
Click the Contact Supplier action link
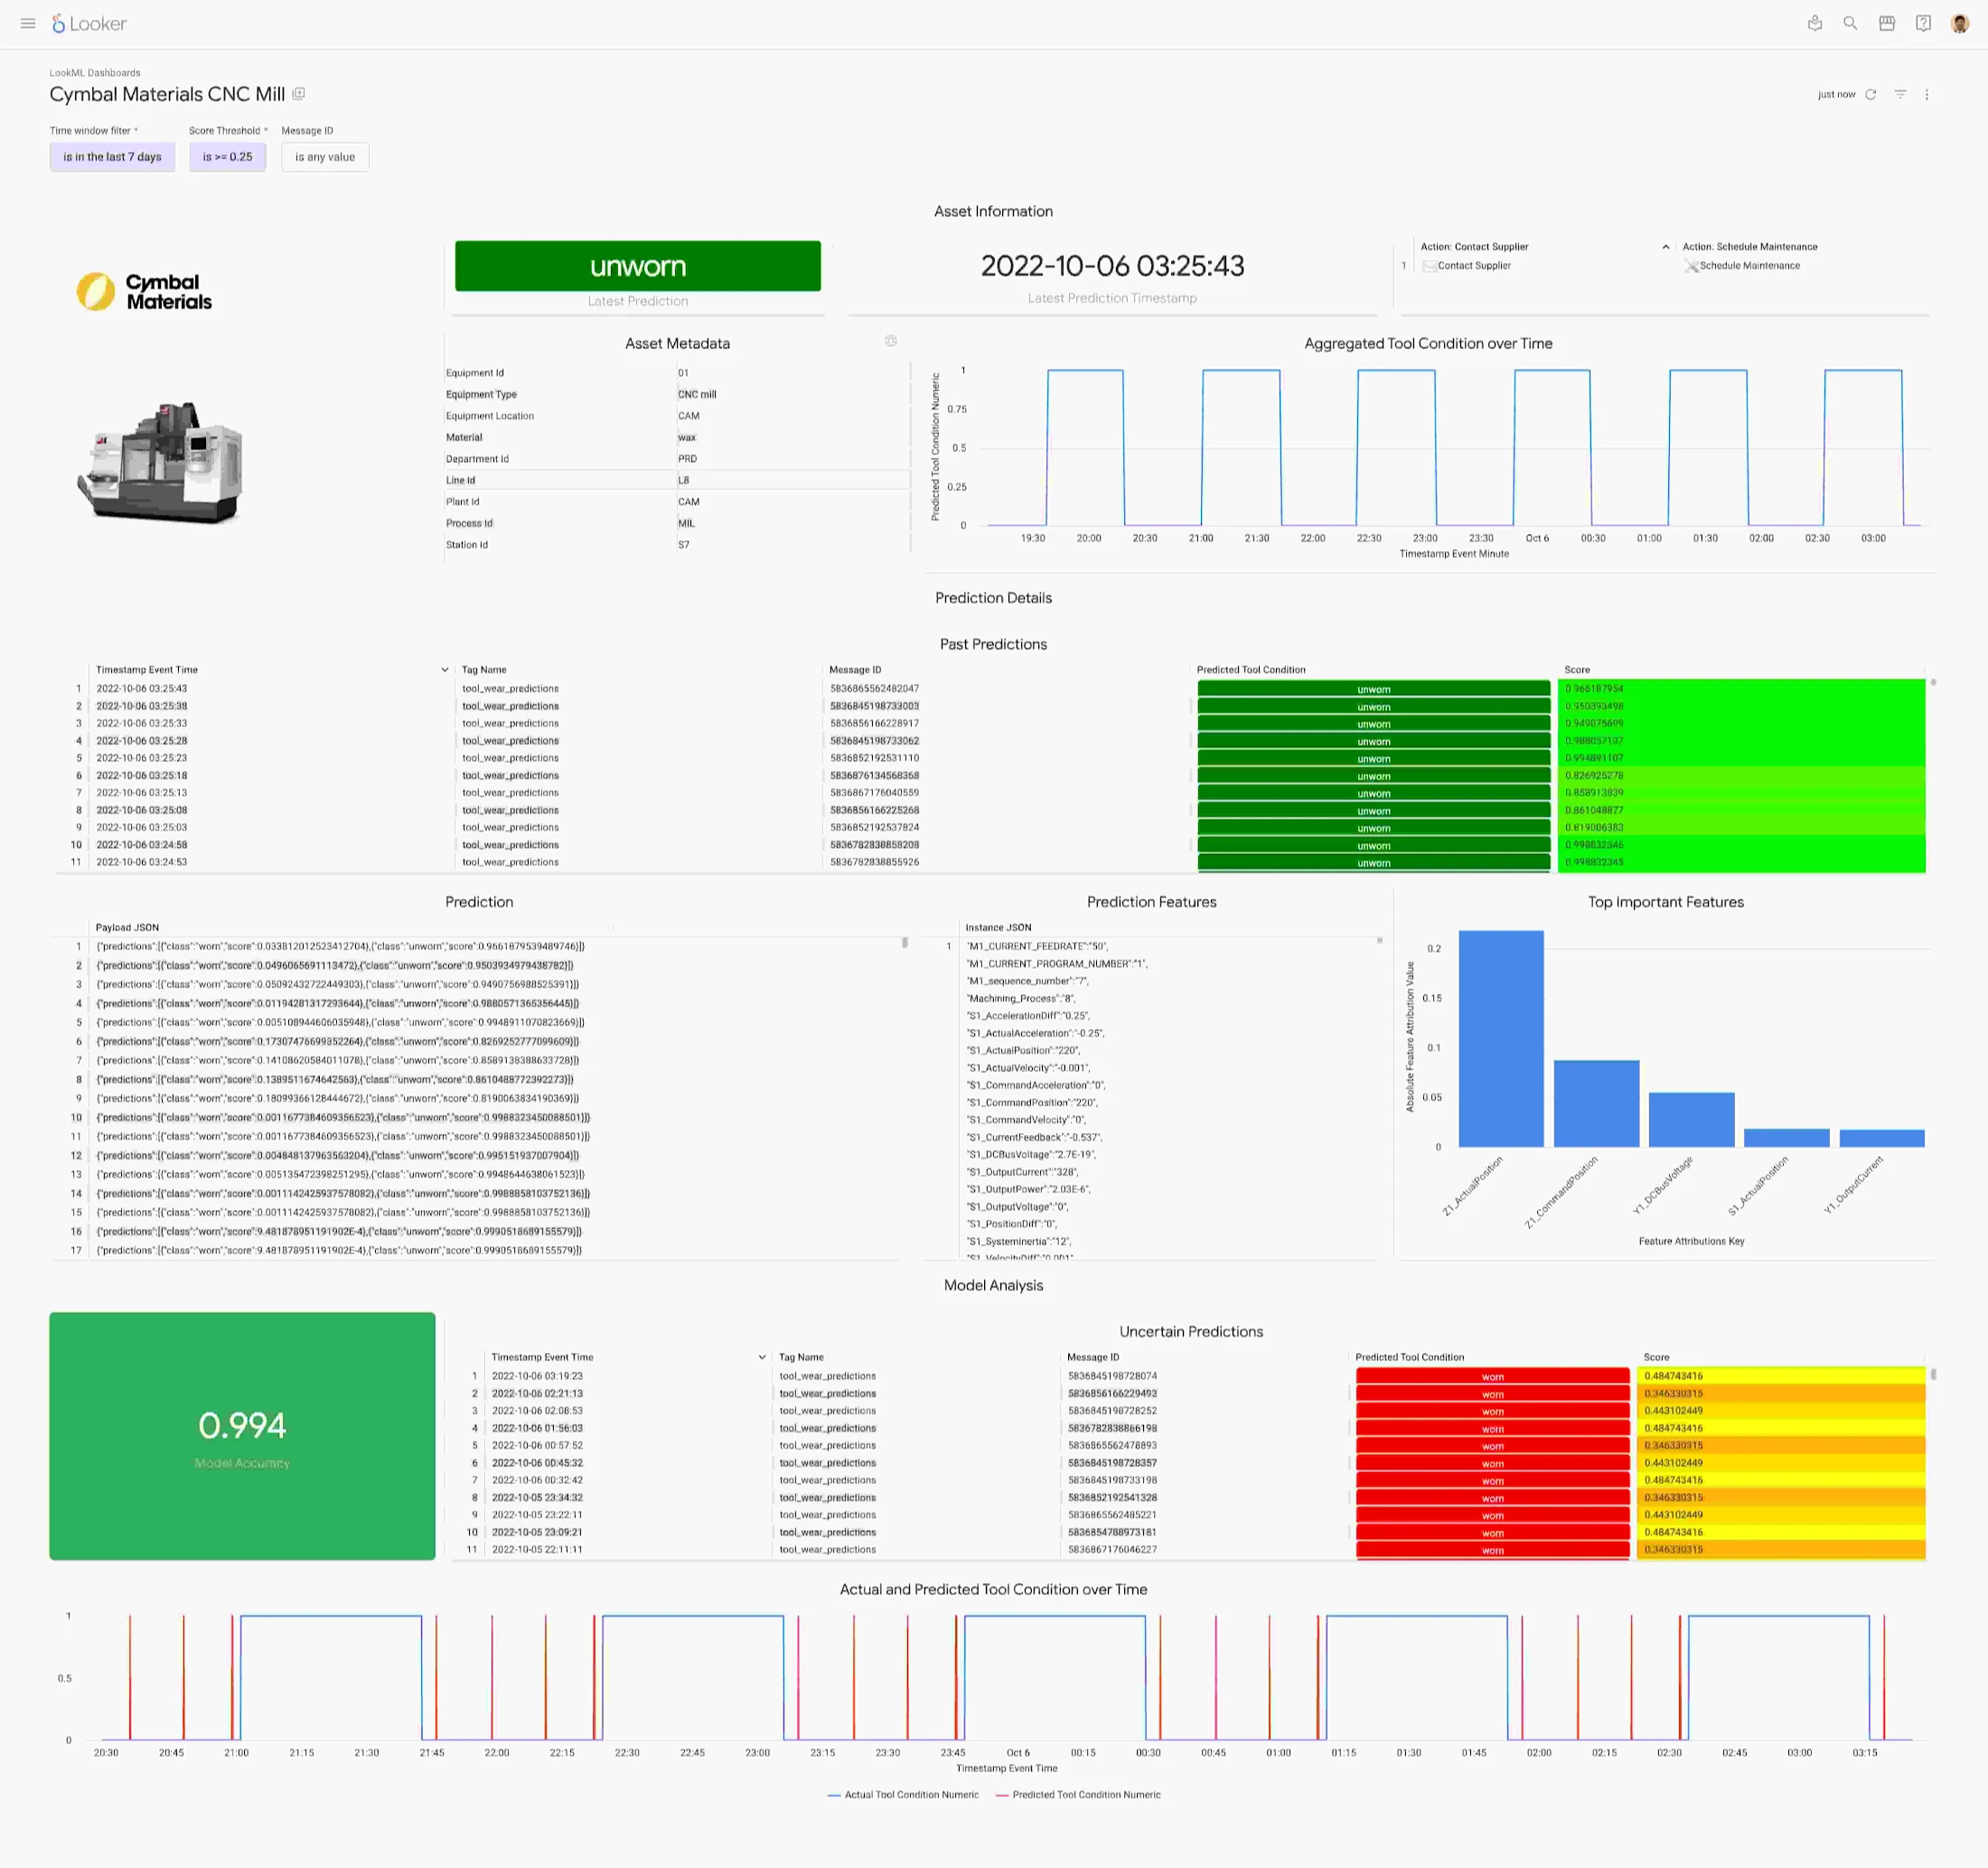(1473, 266)
